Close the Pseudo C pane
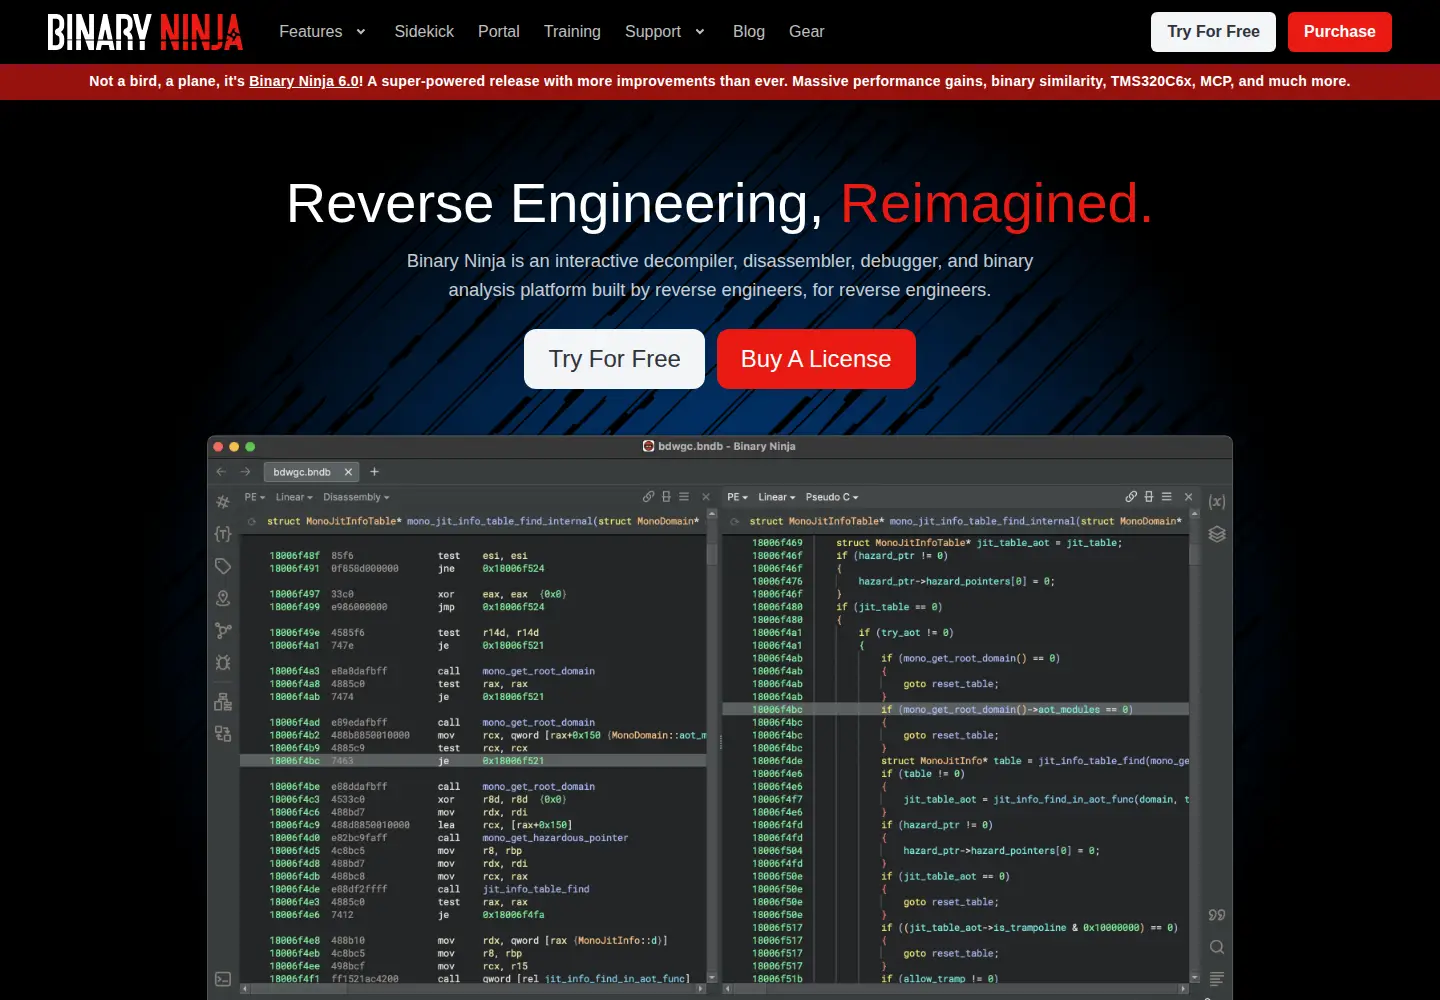Screen dimensions: 1440x1000 tap(1188, 497)
